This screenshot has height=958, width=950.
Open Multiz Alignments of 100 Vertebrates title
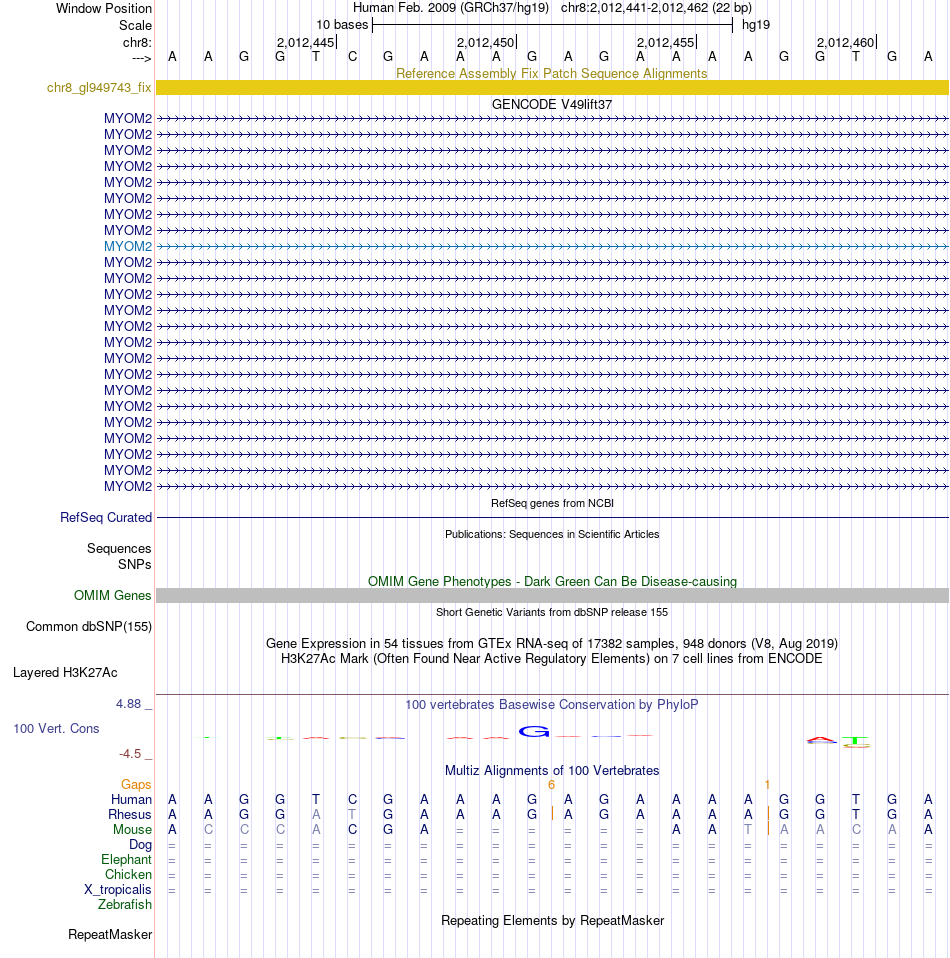pos(552,770)
